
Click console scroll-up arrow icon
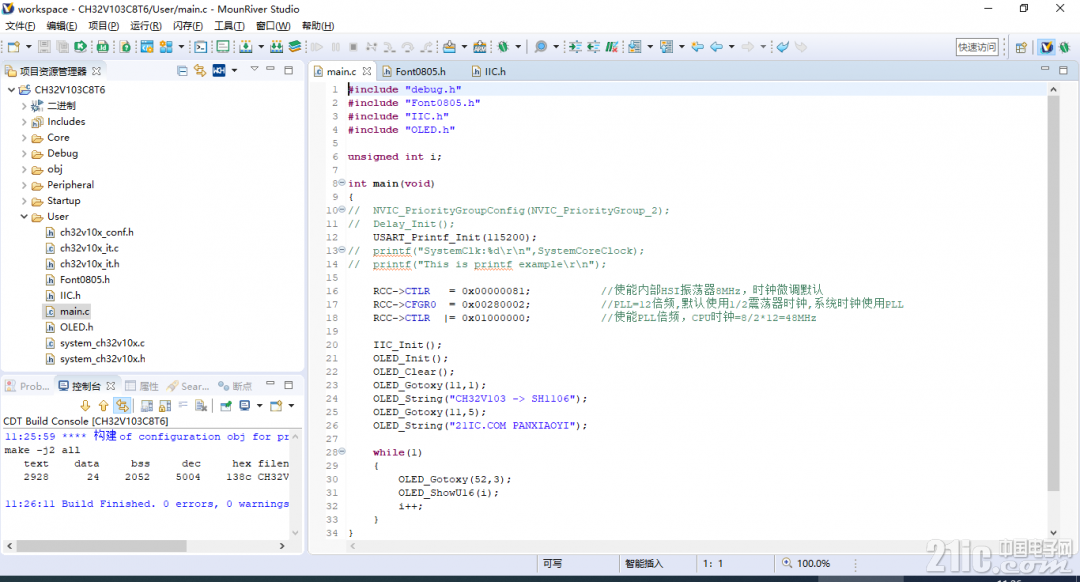[103, 406]
